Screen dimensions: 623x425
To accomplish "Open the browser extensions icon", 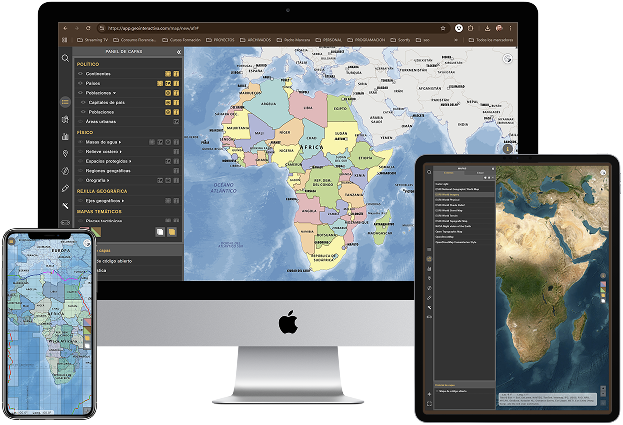I will 470,28.
